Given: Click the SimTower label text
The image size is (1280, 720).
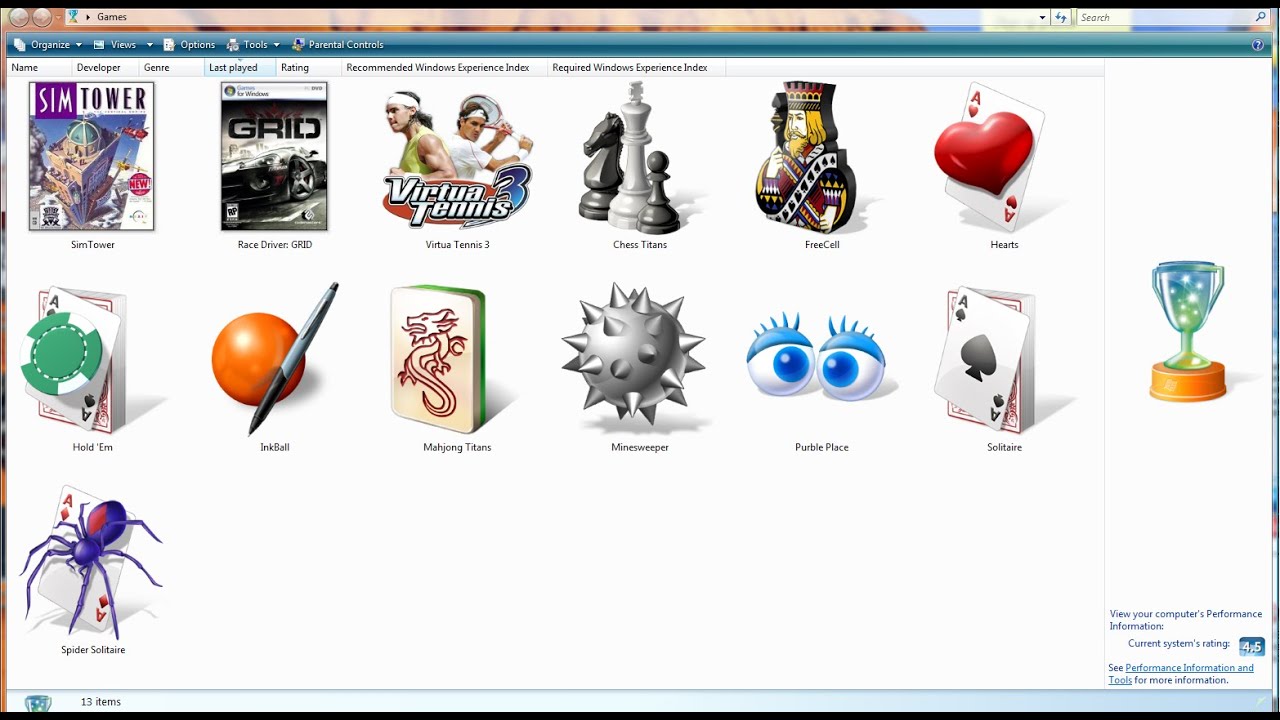Looking at the screenshot, I should [93, 245].
